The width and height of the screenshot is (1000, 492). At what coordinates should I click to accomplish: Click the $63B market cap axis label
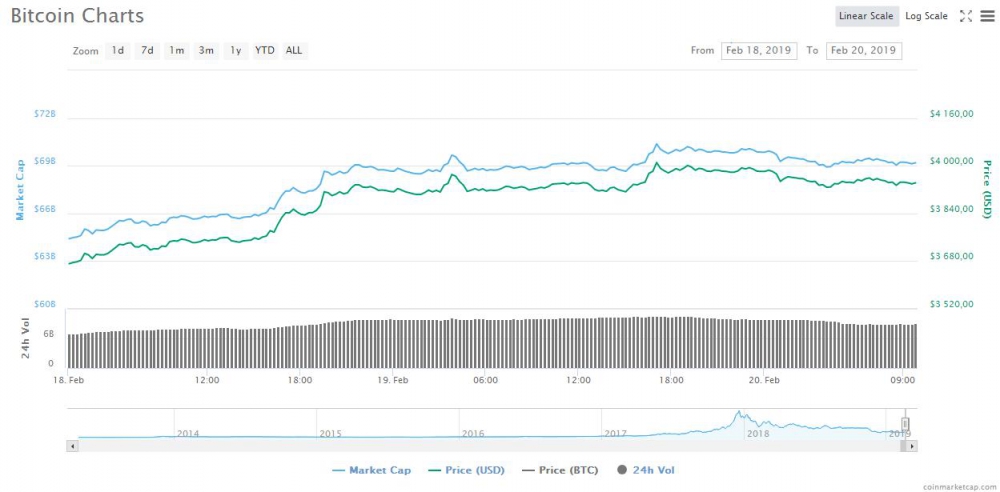45,257
